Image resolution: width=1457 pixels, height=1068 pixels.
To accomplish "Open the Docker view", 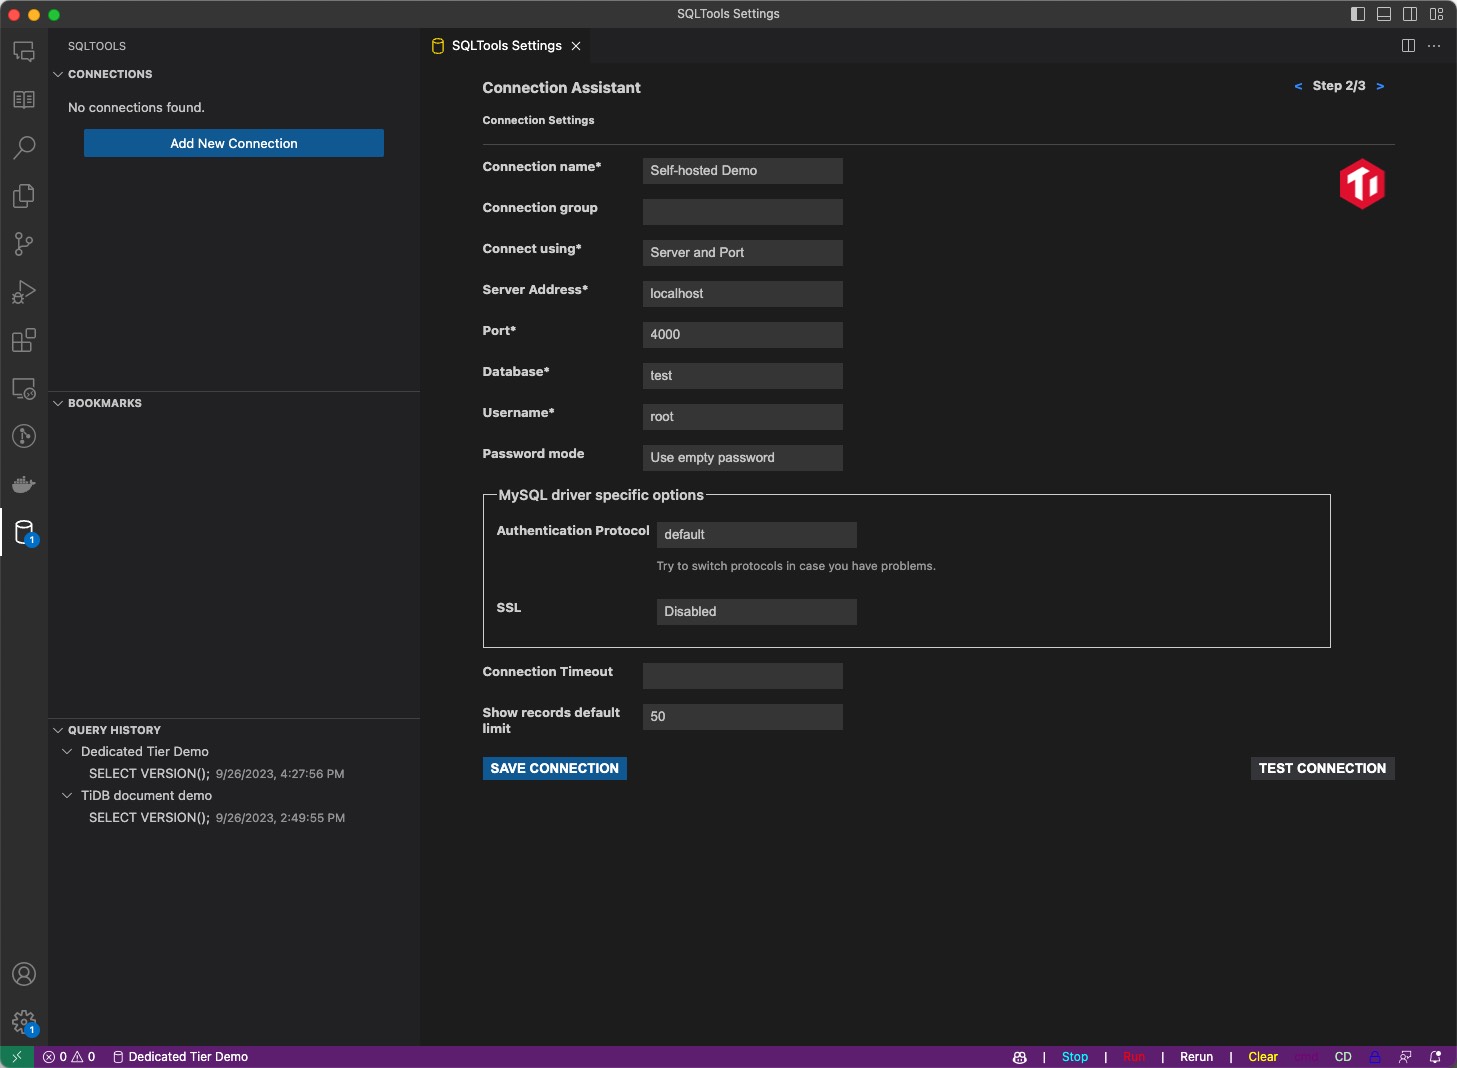I will point(24,484).
